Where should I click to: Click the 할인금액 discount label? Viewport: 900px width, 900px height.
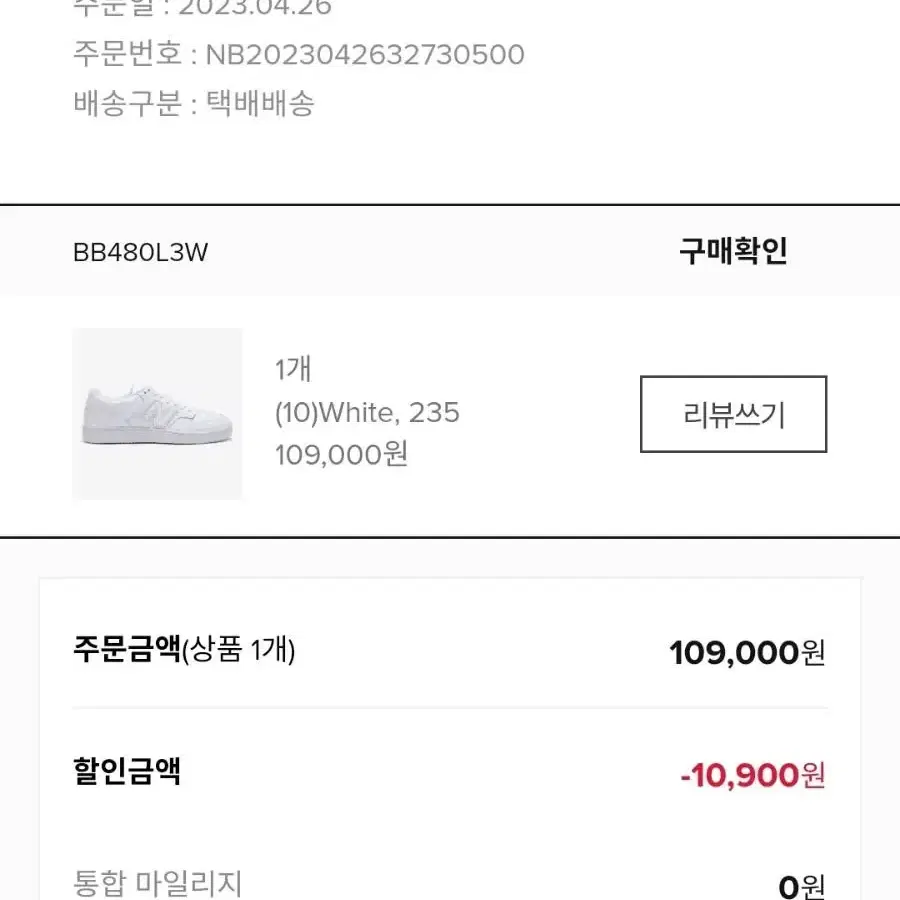[127, 771]
